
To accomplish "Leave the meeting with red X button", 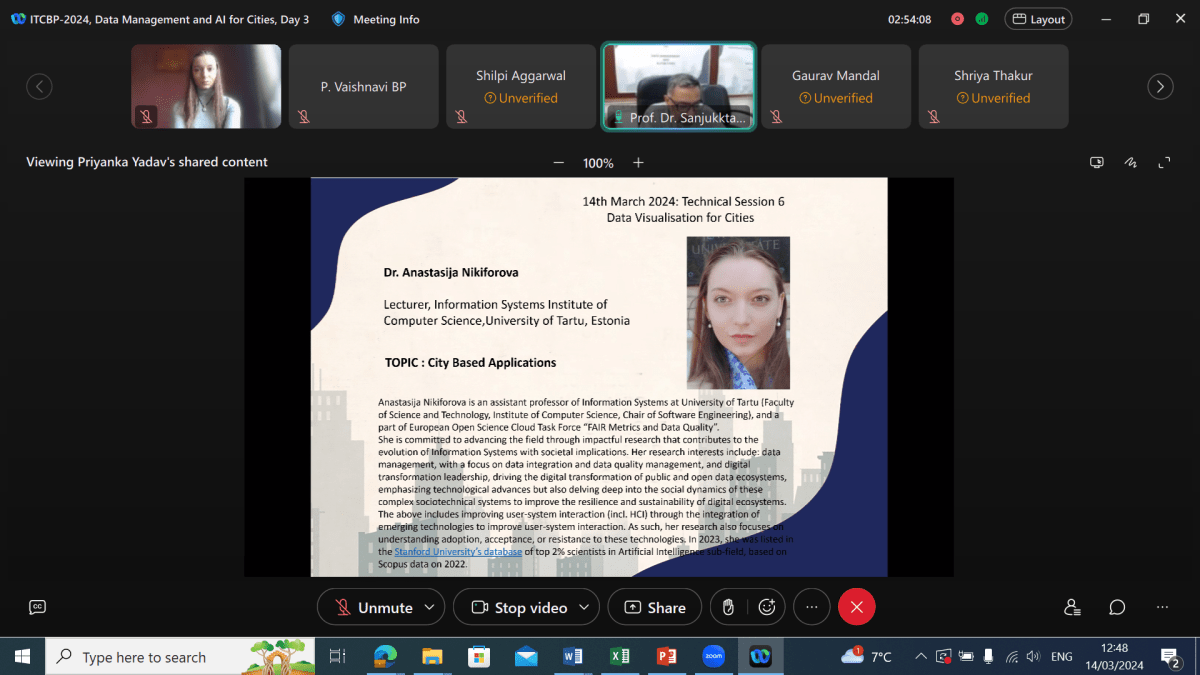I will coord(856,606).
